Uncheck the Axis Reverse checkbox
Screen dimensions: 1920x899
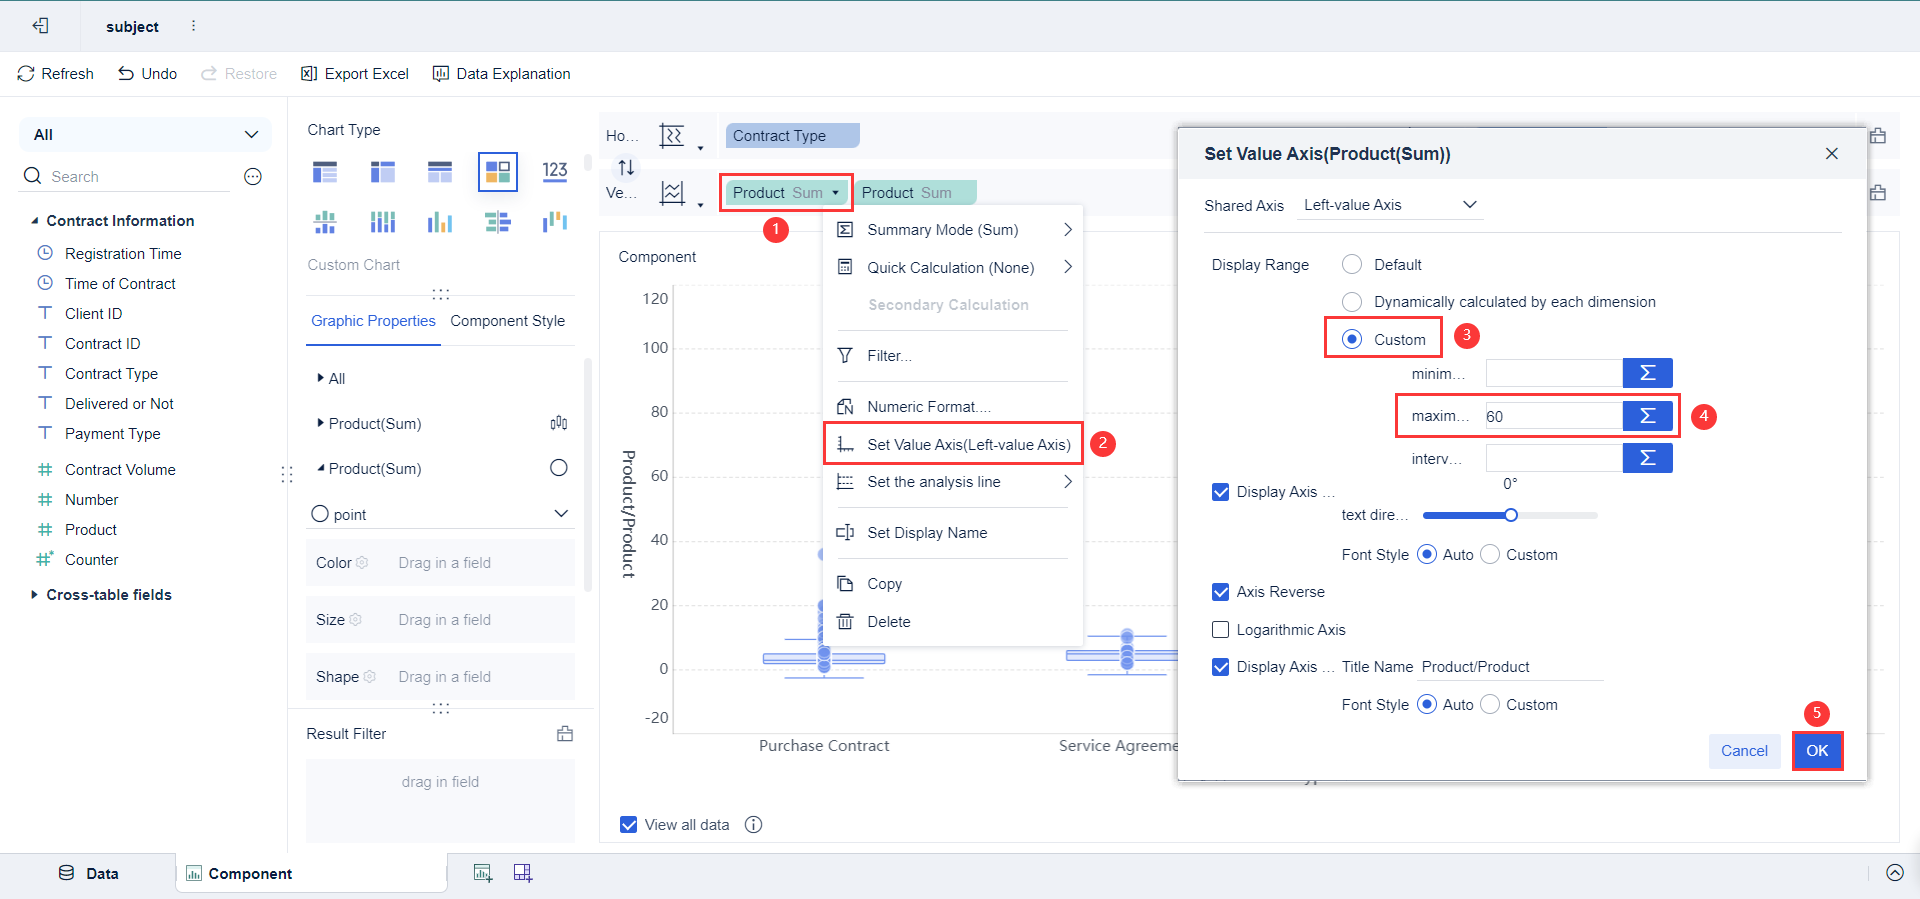(1220, 592)
